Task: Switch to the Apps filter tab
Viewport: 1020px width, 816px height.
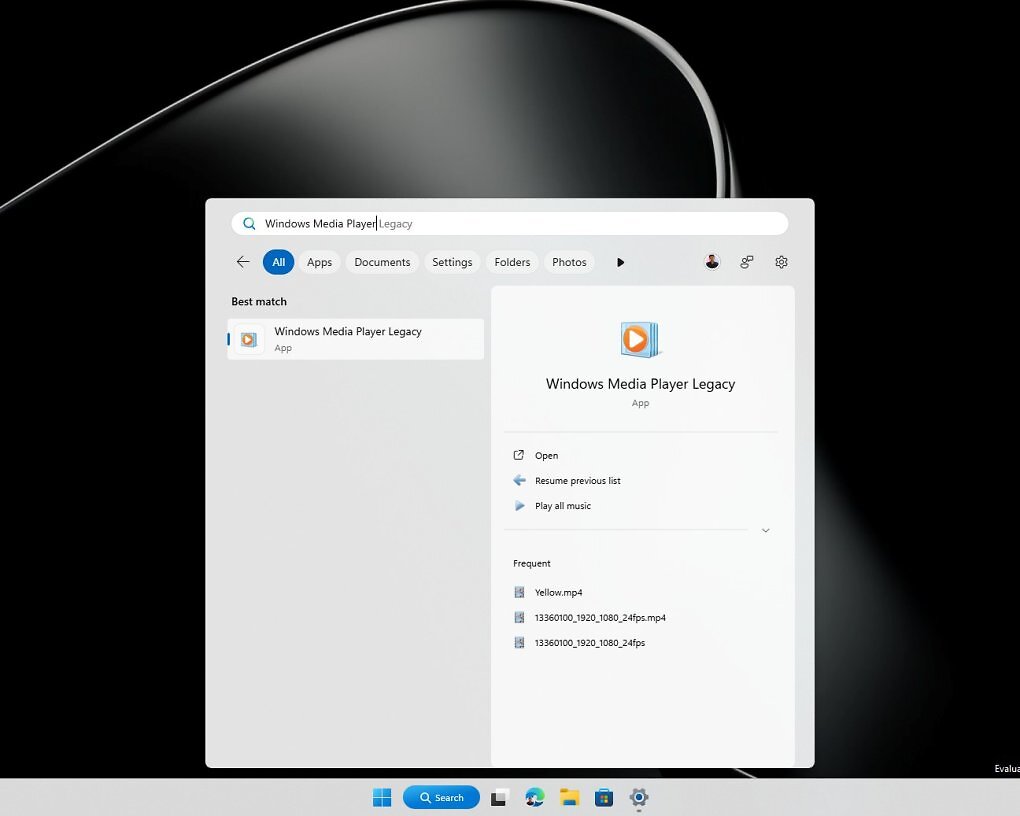Action: [x=319, y=262]
